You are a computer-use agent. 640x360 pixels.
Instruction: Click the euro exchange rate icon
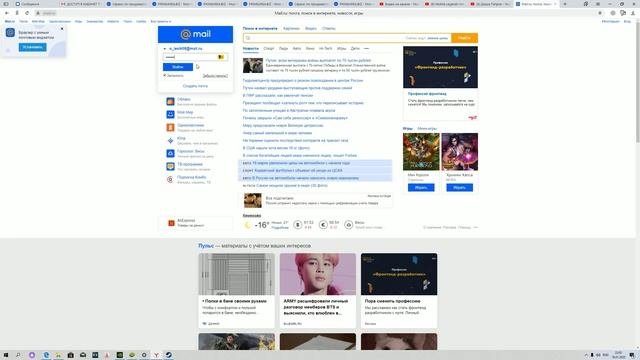tap(323, 224)
